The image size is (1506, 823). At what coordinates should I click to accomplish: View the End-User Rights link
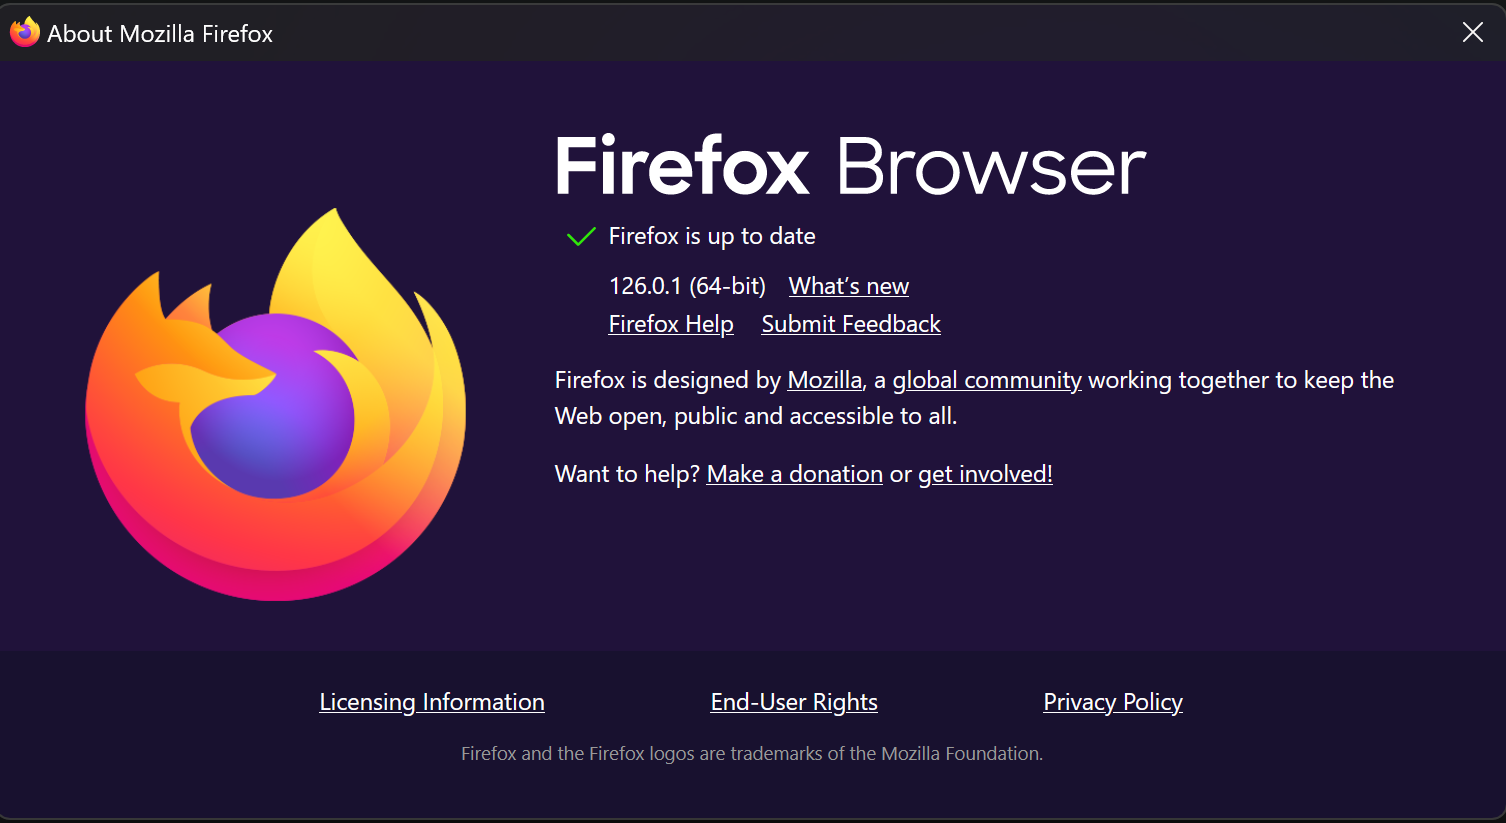coord(794,702)
